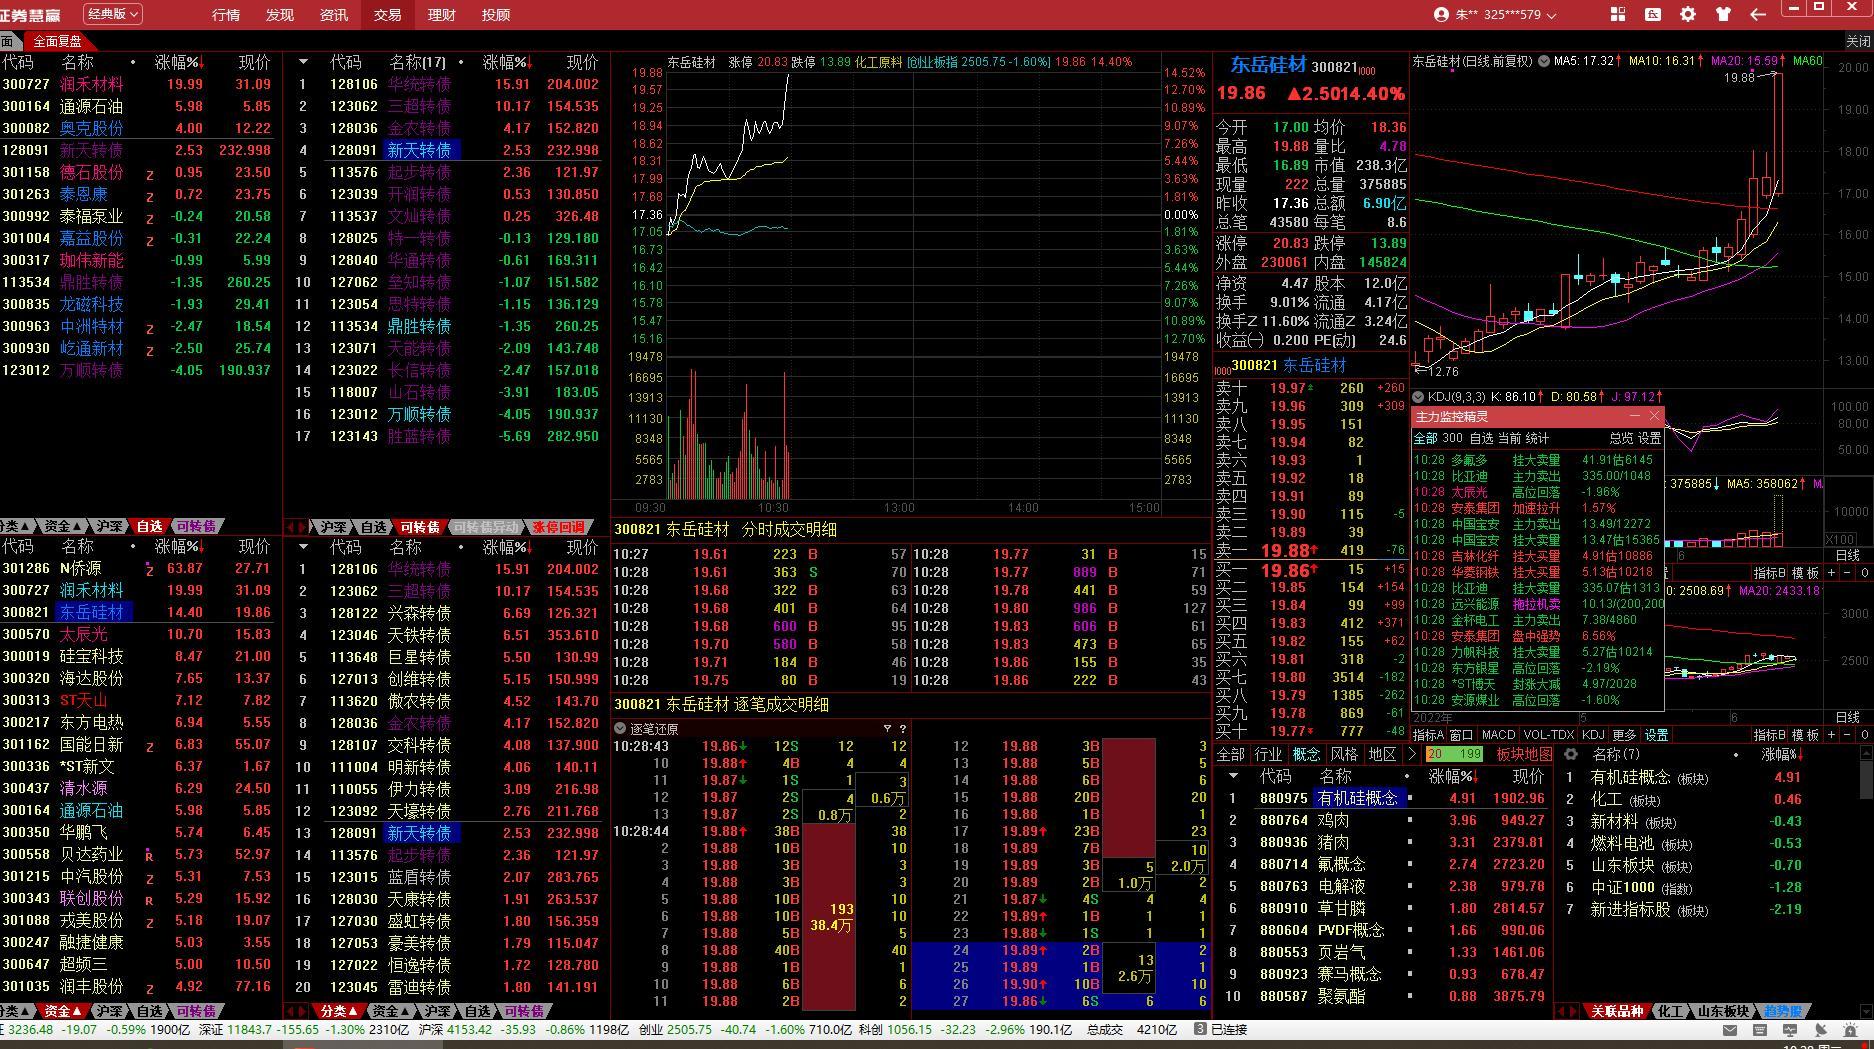Viewport: 1874px width, 1049px height.
Task: Select the 全部 filter in 主力监控精灵
Action: tap(1425, 438)
